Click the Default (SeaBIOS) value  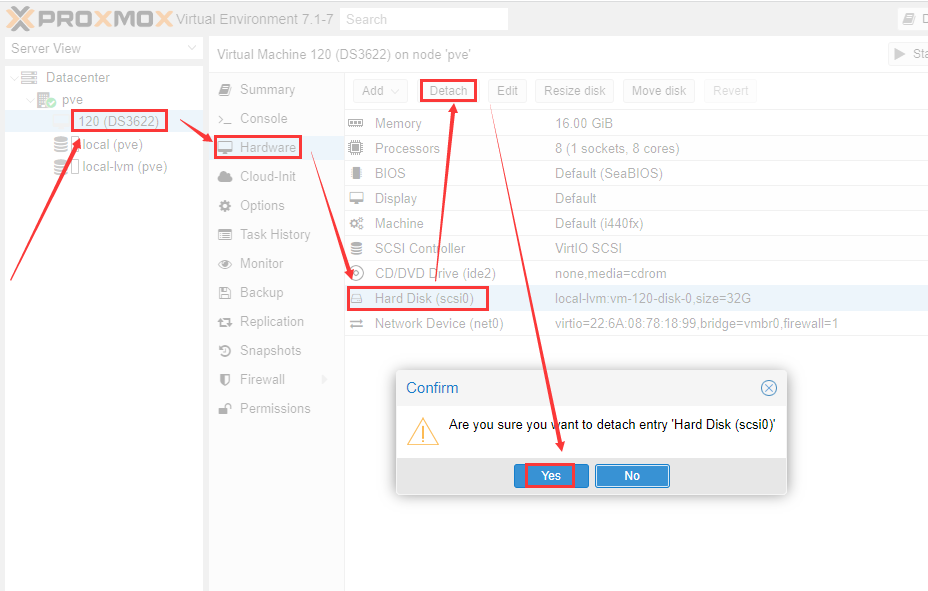pyautogui.click(x=609, y=173)
